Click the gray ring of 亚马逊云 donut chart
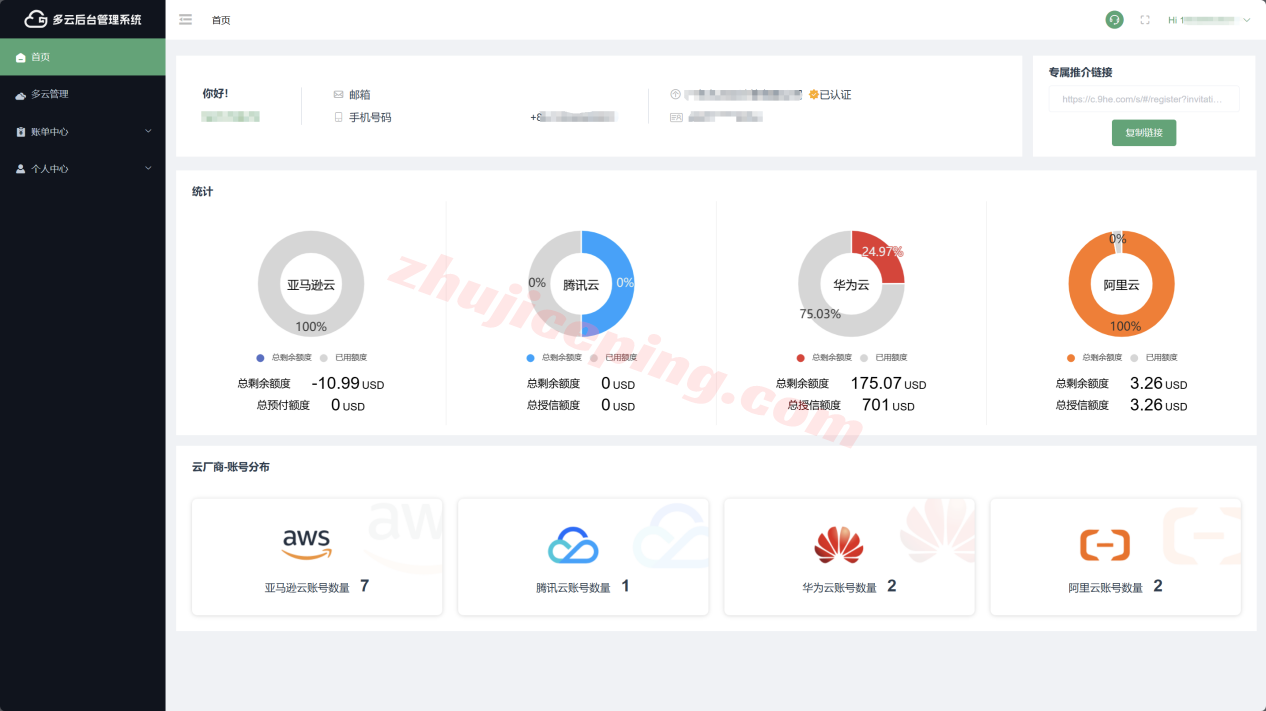1266x711 pixels. pyautogui.click(x=311, y=242)
